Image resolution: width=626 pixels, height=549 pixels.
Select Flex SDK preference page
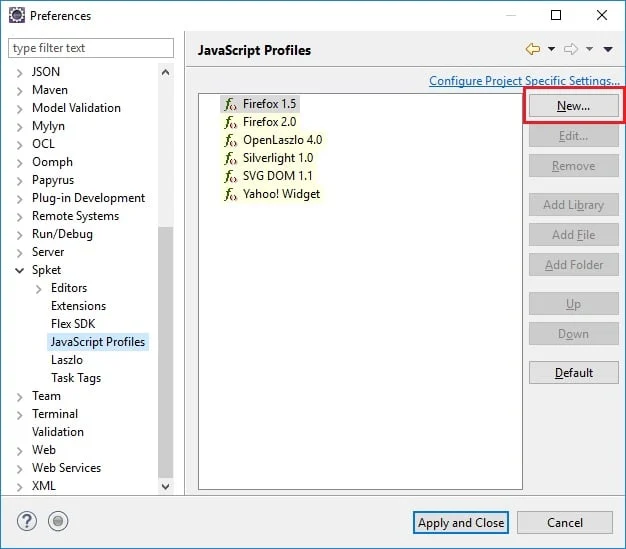point(73,324)
